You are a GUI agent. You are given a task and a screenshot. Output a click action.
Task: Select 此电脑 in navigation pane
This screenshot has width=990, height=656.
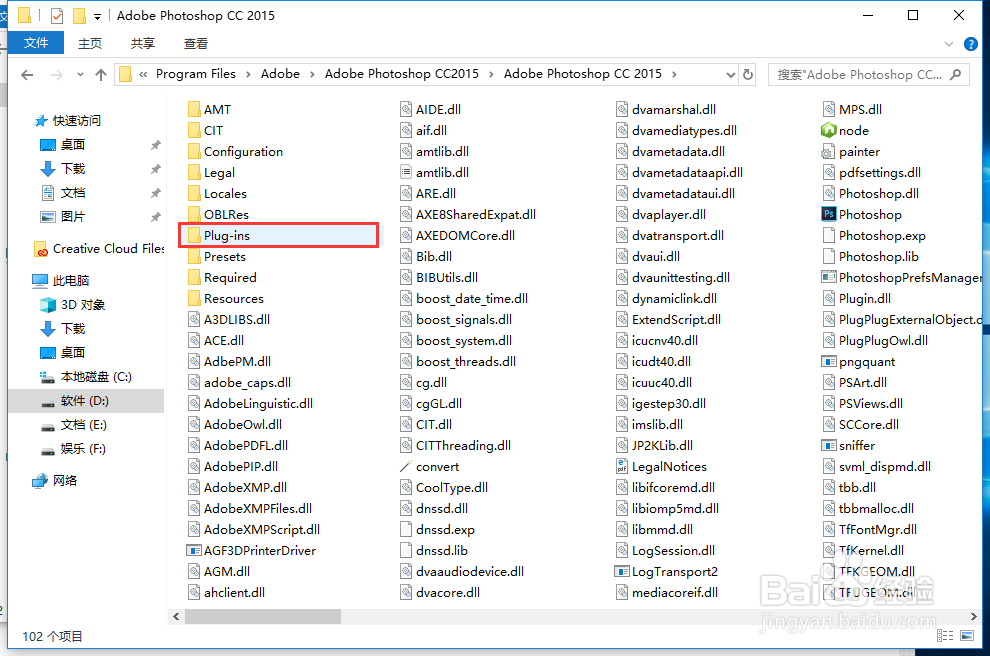coord(61,280)
